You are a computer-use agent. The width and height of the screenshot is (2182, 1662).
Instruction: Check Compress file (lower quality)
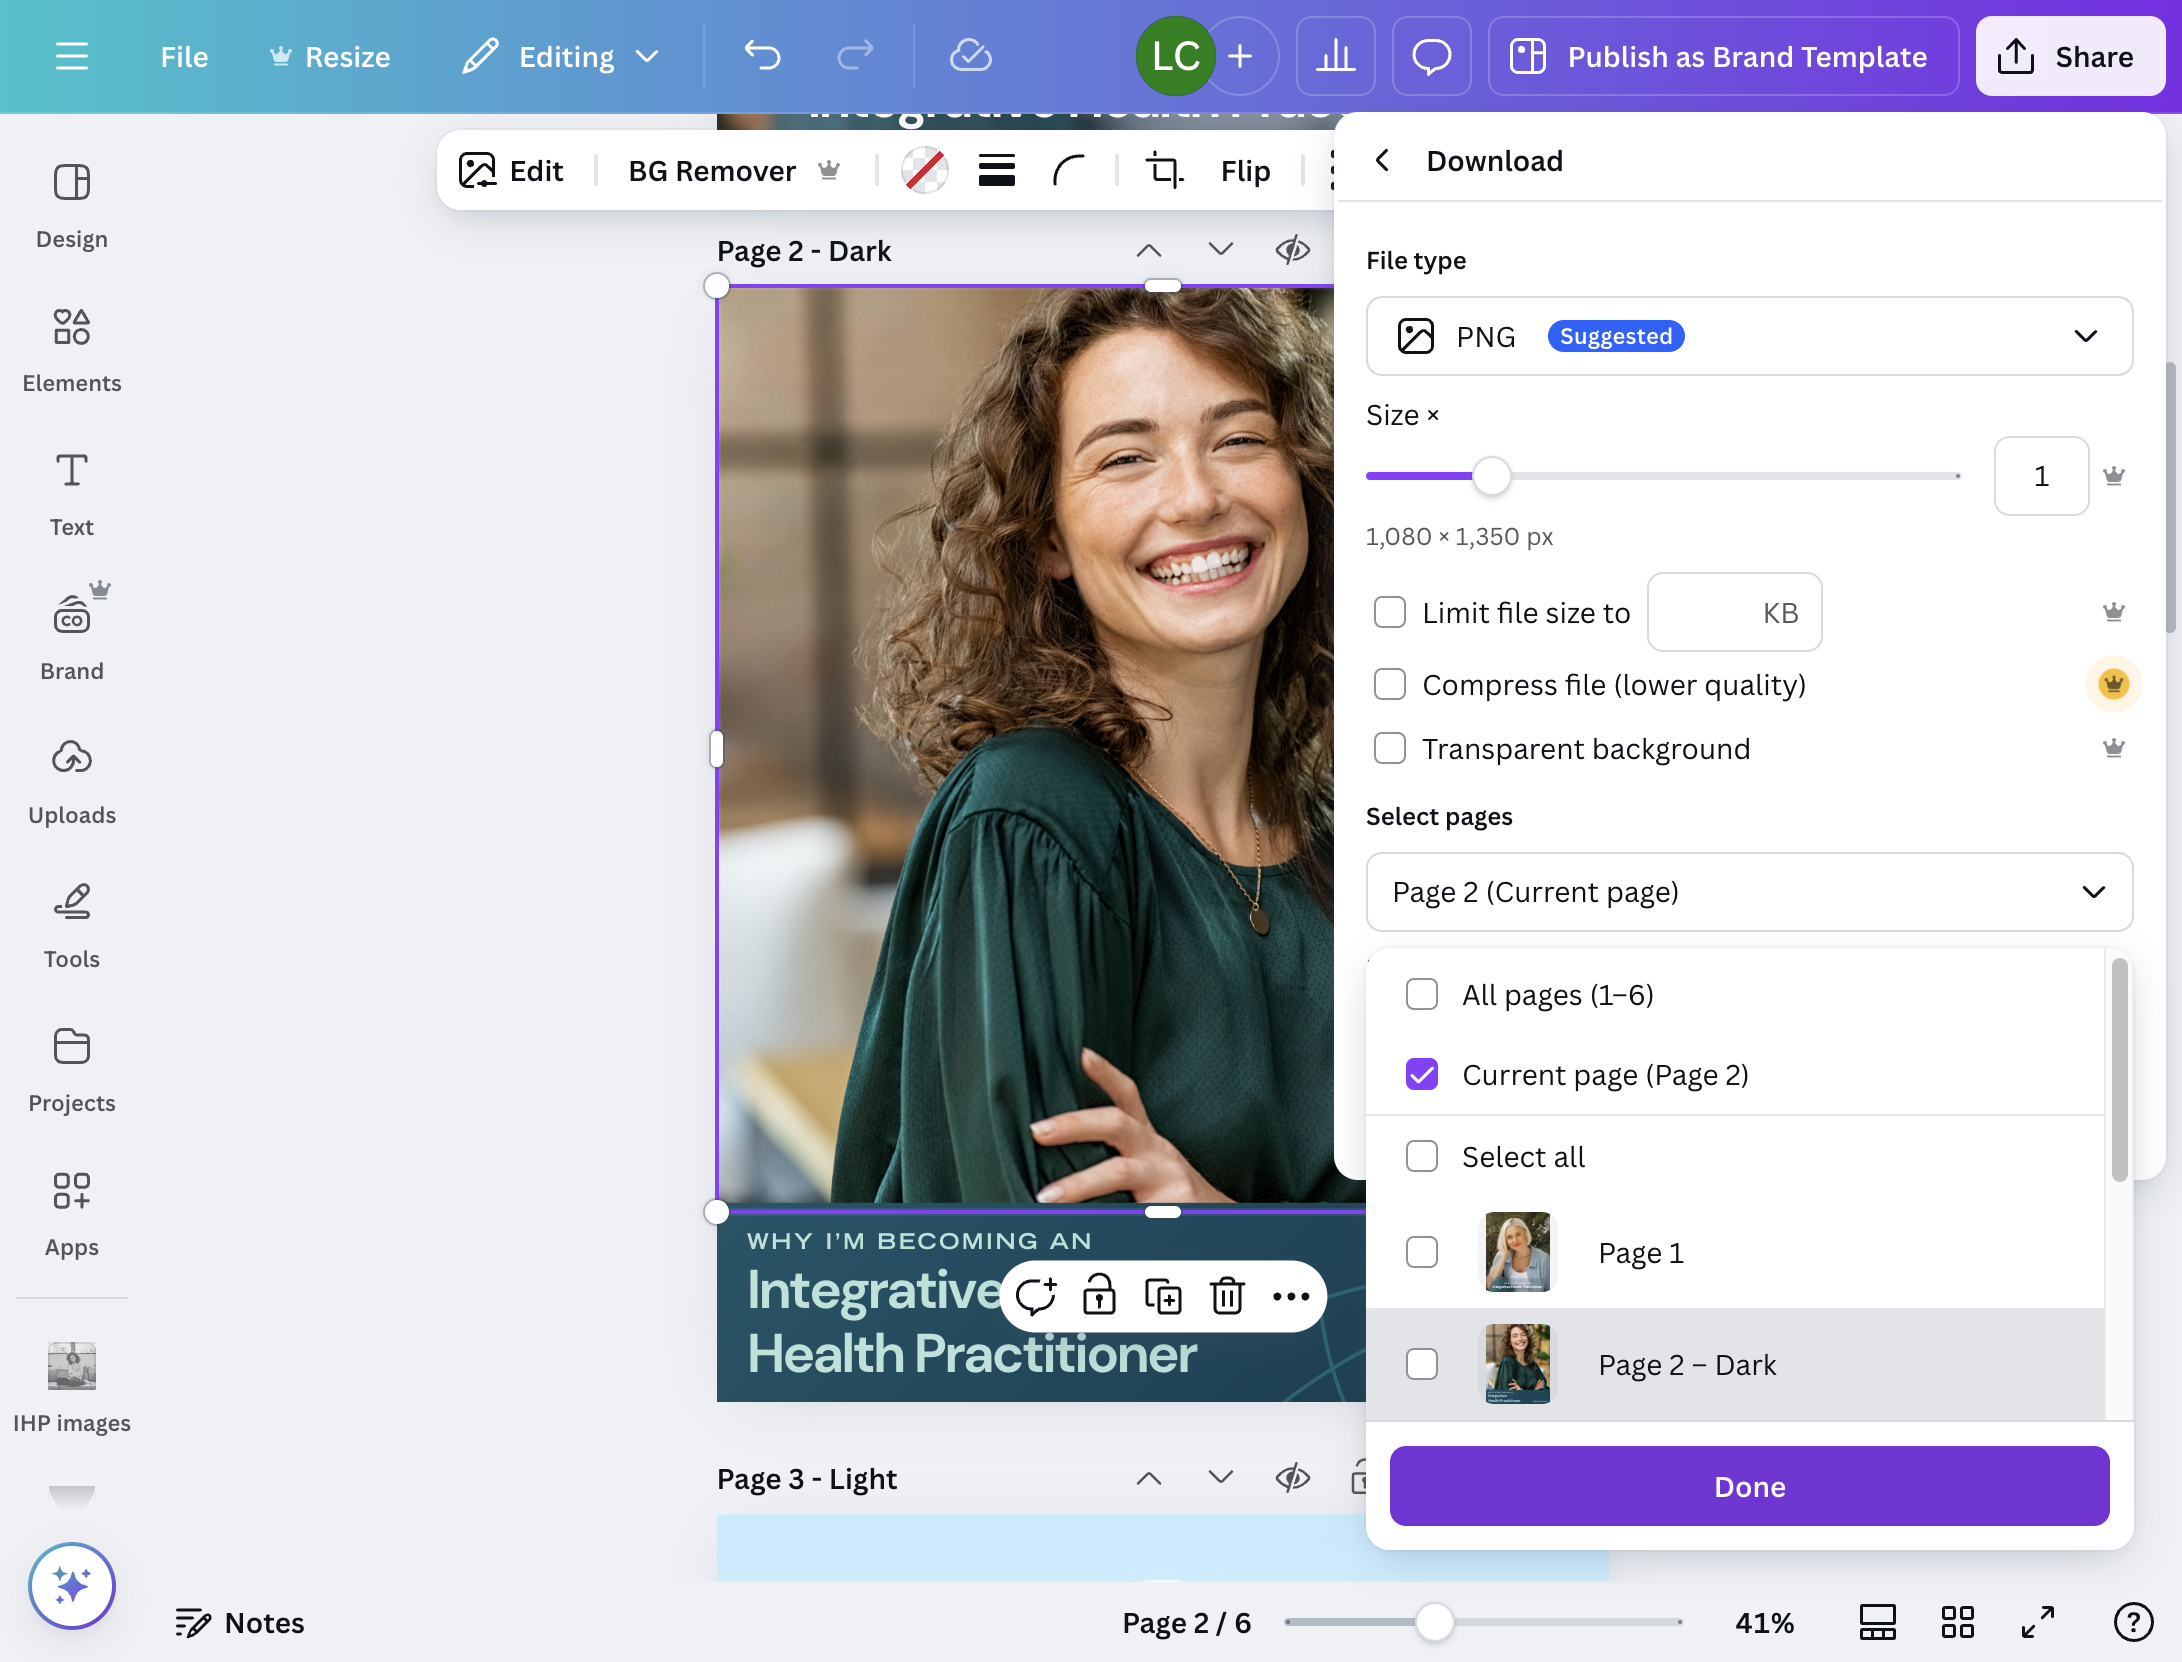tap(1390, 684)
